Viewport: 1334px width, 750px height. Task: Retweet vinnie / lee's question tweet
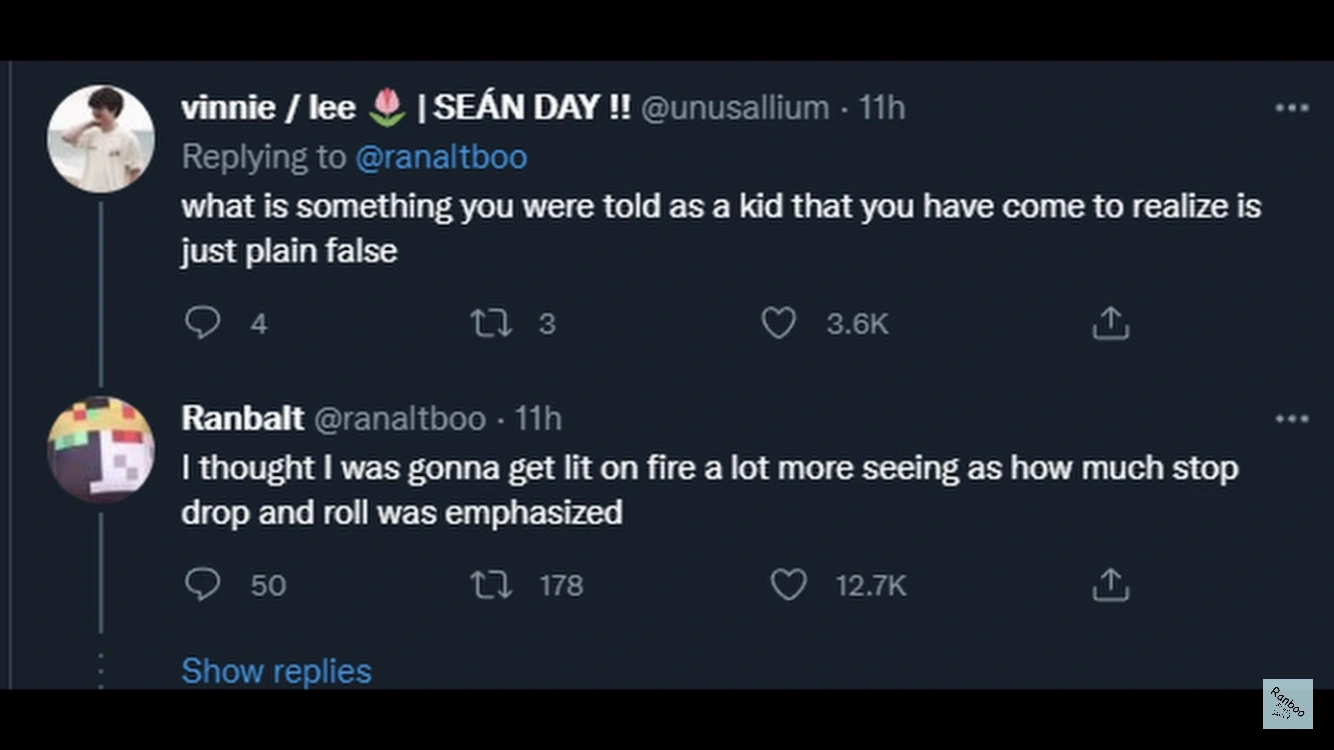[490, 323]
